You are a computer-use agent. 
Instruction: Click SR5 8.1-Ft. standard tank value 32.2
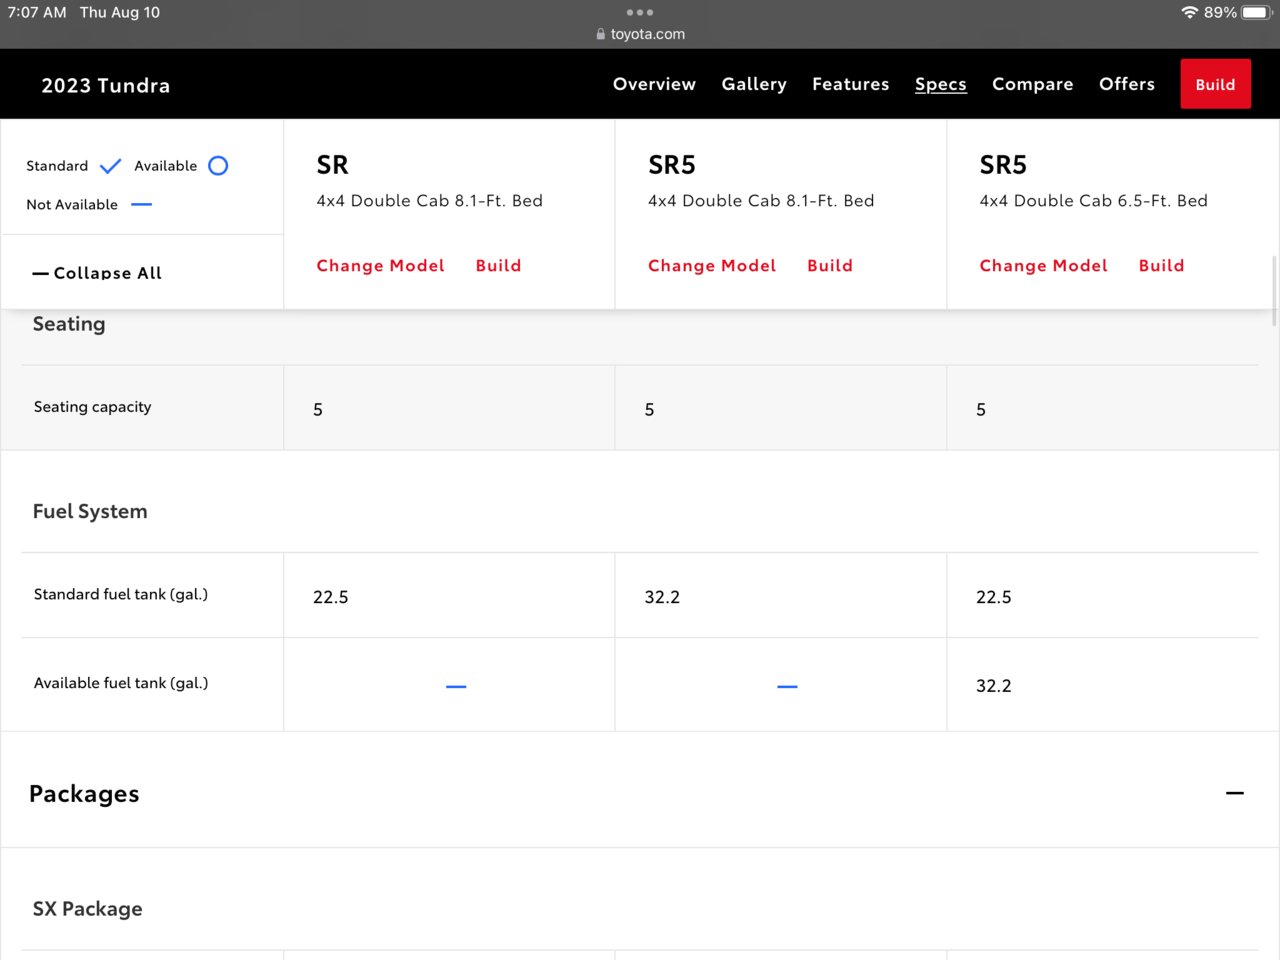point(662,597)
